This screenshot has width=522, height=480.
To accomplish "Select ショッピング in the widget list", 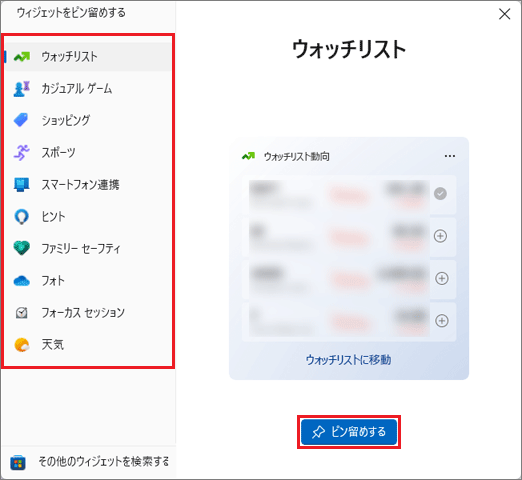I will (x=88, y=120).
